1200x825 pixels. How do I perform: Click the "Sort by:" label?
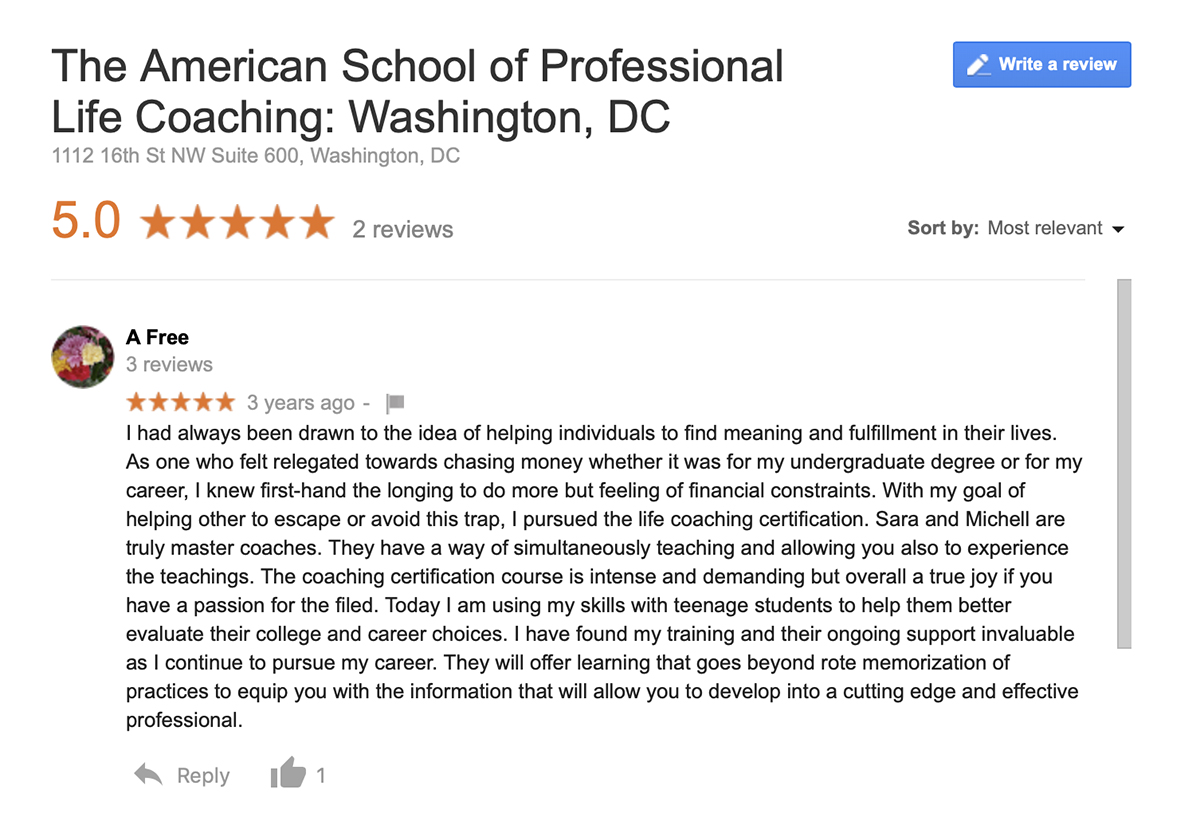[943, 228]
